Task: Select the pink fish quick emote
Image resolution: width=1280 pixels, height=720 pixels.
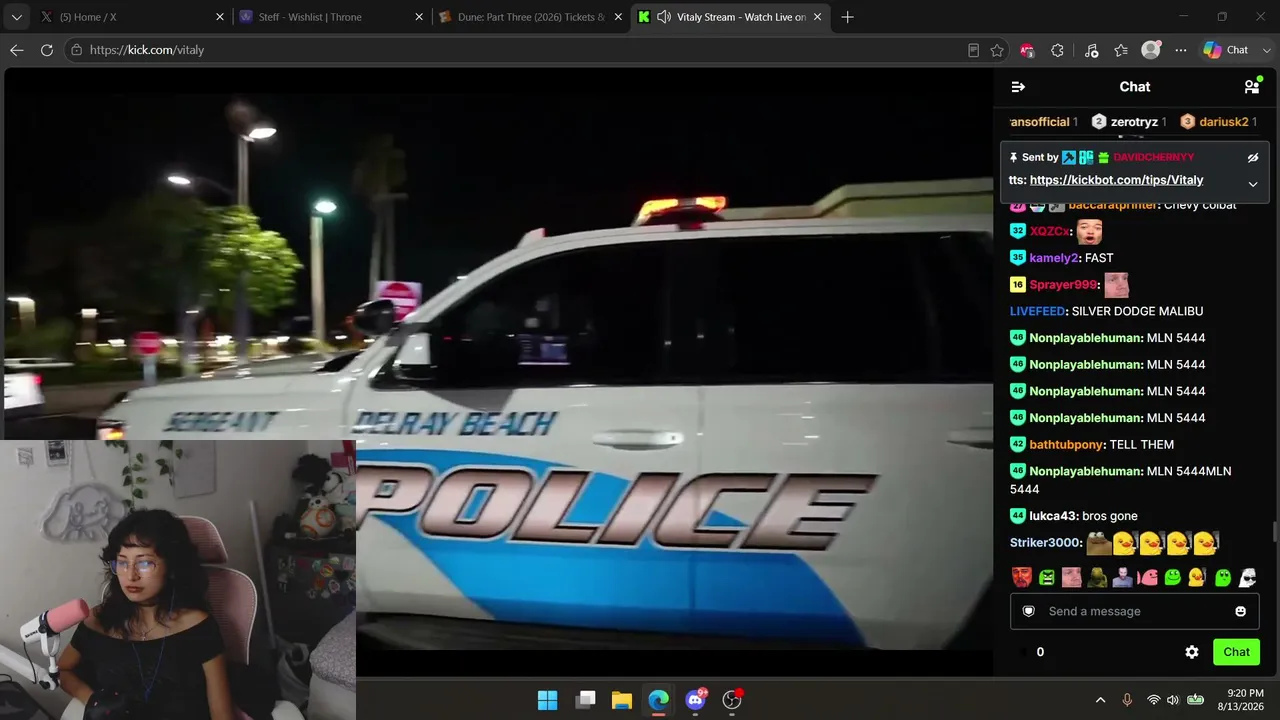Action: click(x=1147, y=577)
